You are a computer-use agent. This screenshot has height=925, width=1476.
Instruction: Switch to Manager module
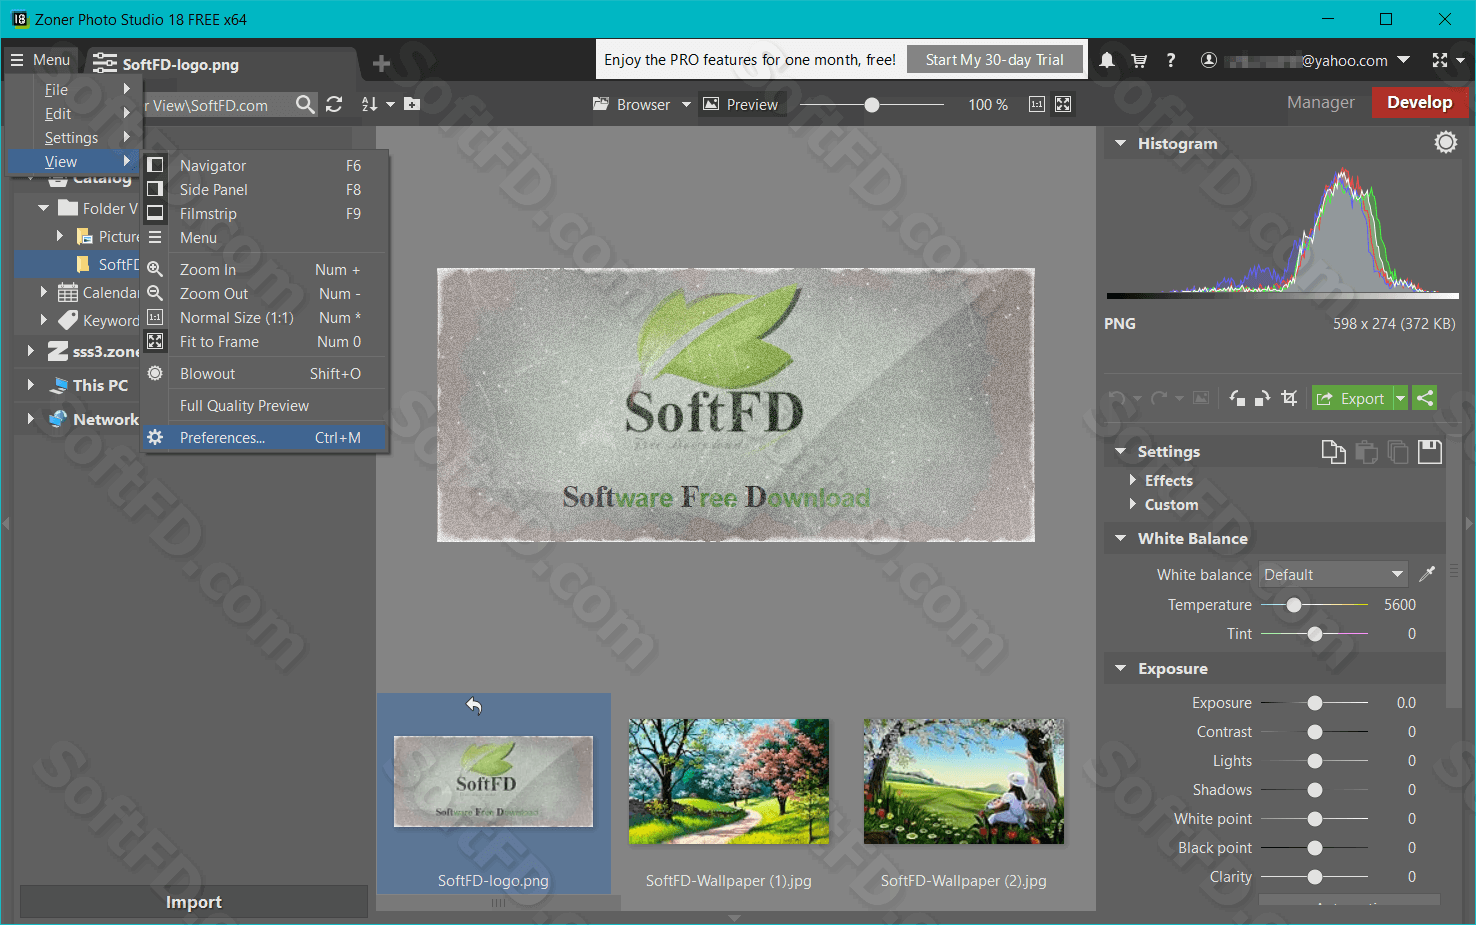1320,102
